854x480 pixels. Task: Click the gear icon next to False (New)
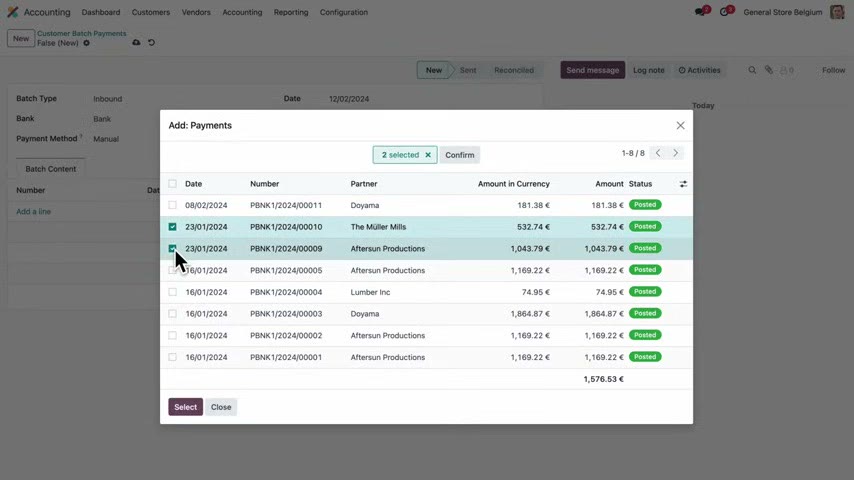[87, 43]
